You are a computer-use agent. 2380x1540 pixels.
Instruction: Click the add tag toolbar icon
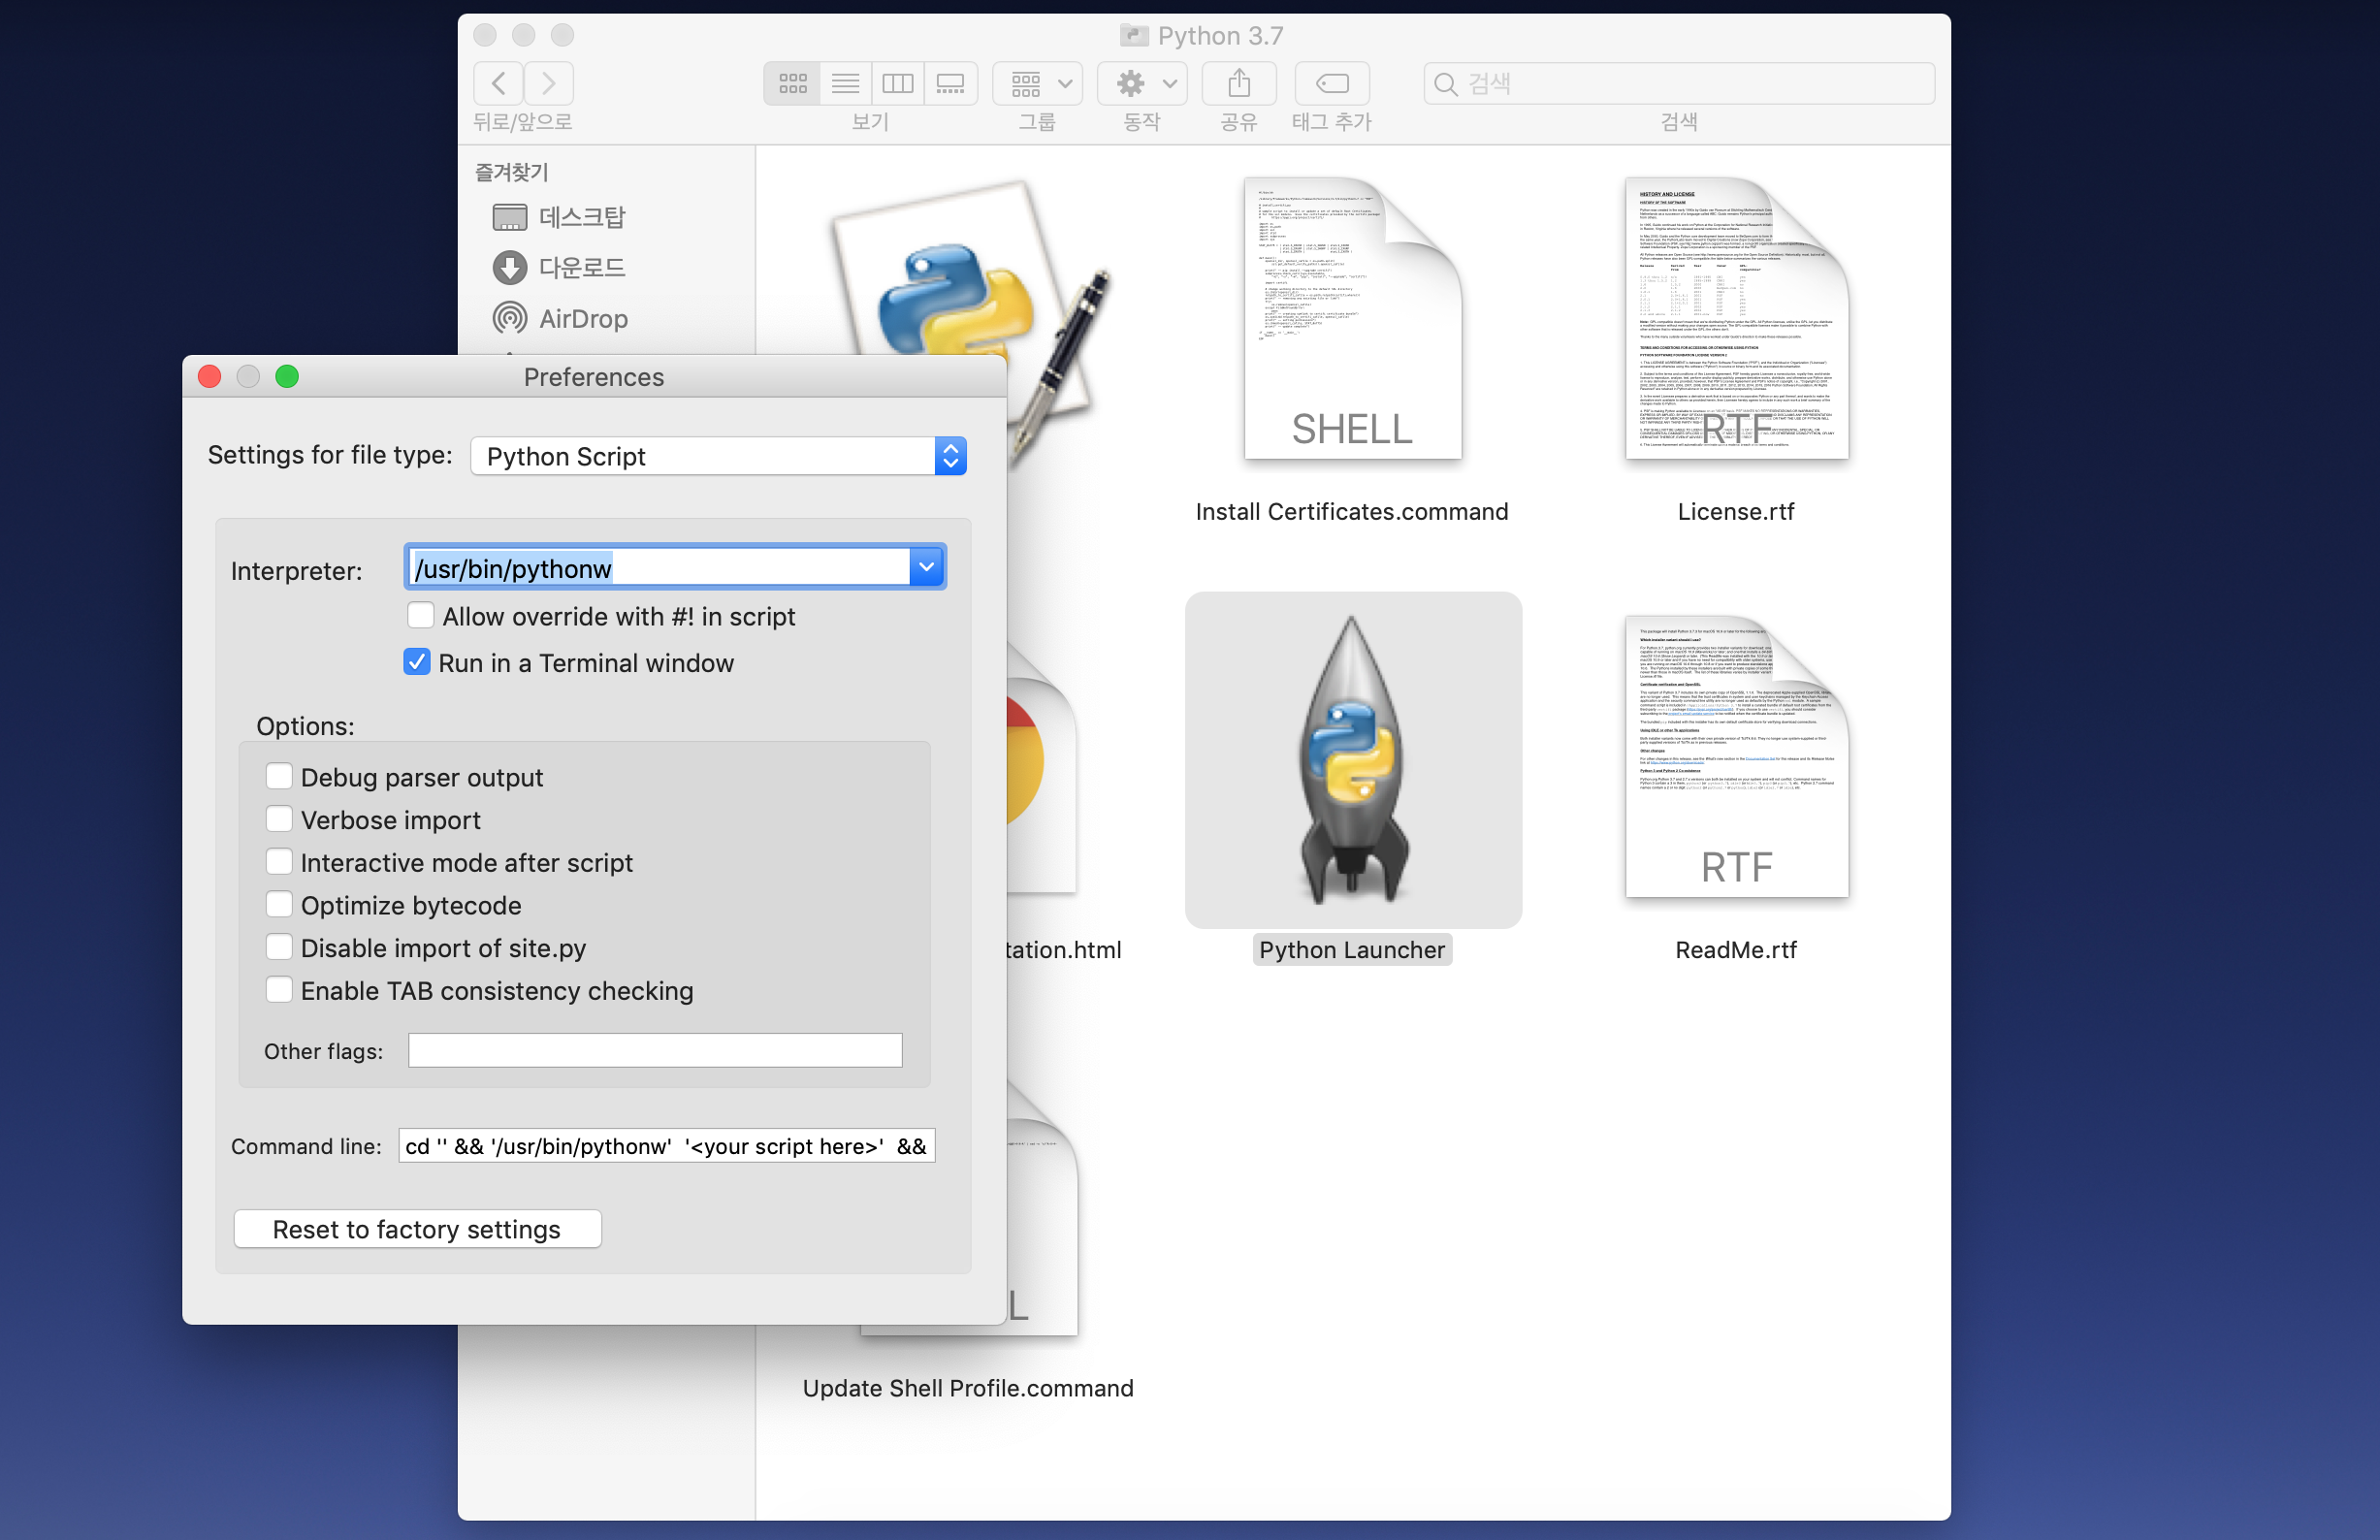[1331, 83]
